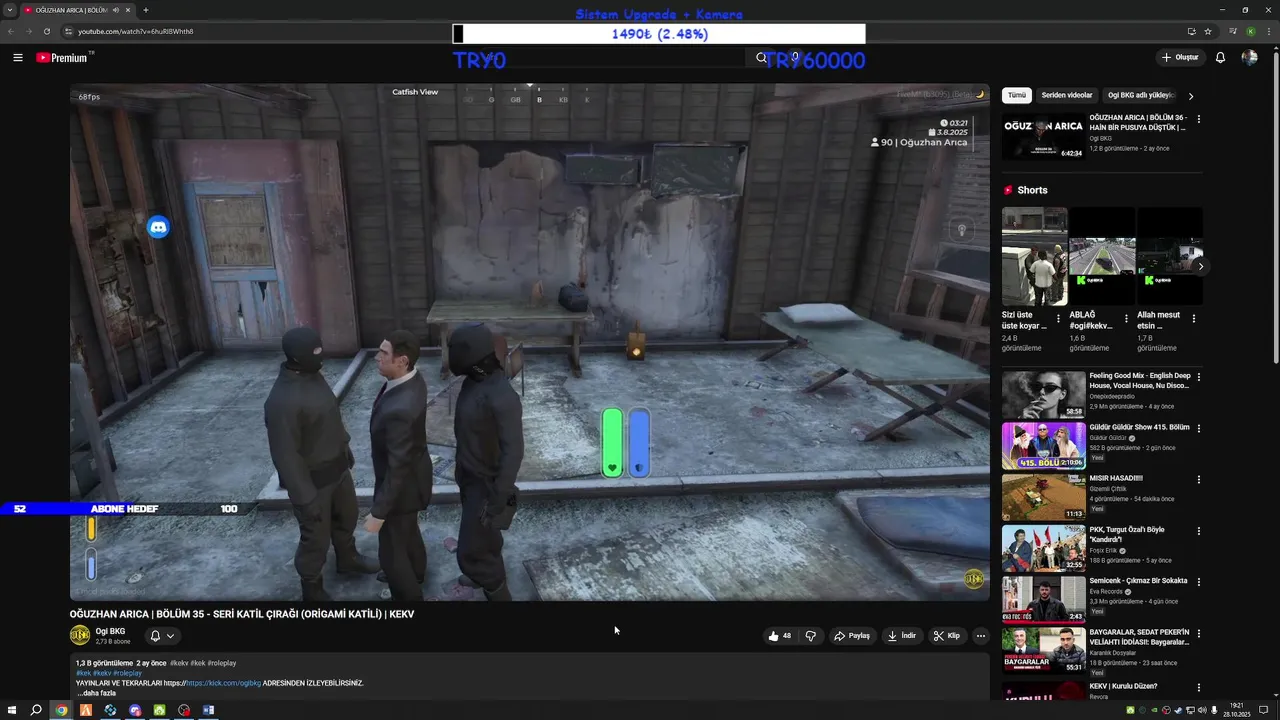Image resolution: width=1280 pixels, height=720 pixels.
Task: Open more actions ellipsis under video
Action: [x=980, y=635]
